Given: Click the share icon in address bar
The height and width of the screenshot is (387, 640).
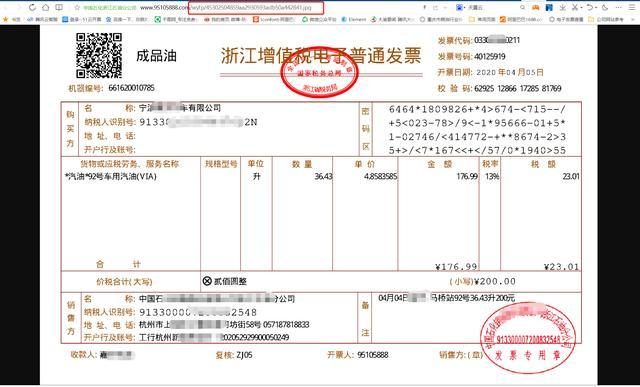Looking at the screenshot, I should coord(436,7).
